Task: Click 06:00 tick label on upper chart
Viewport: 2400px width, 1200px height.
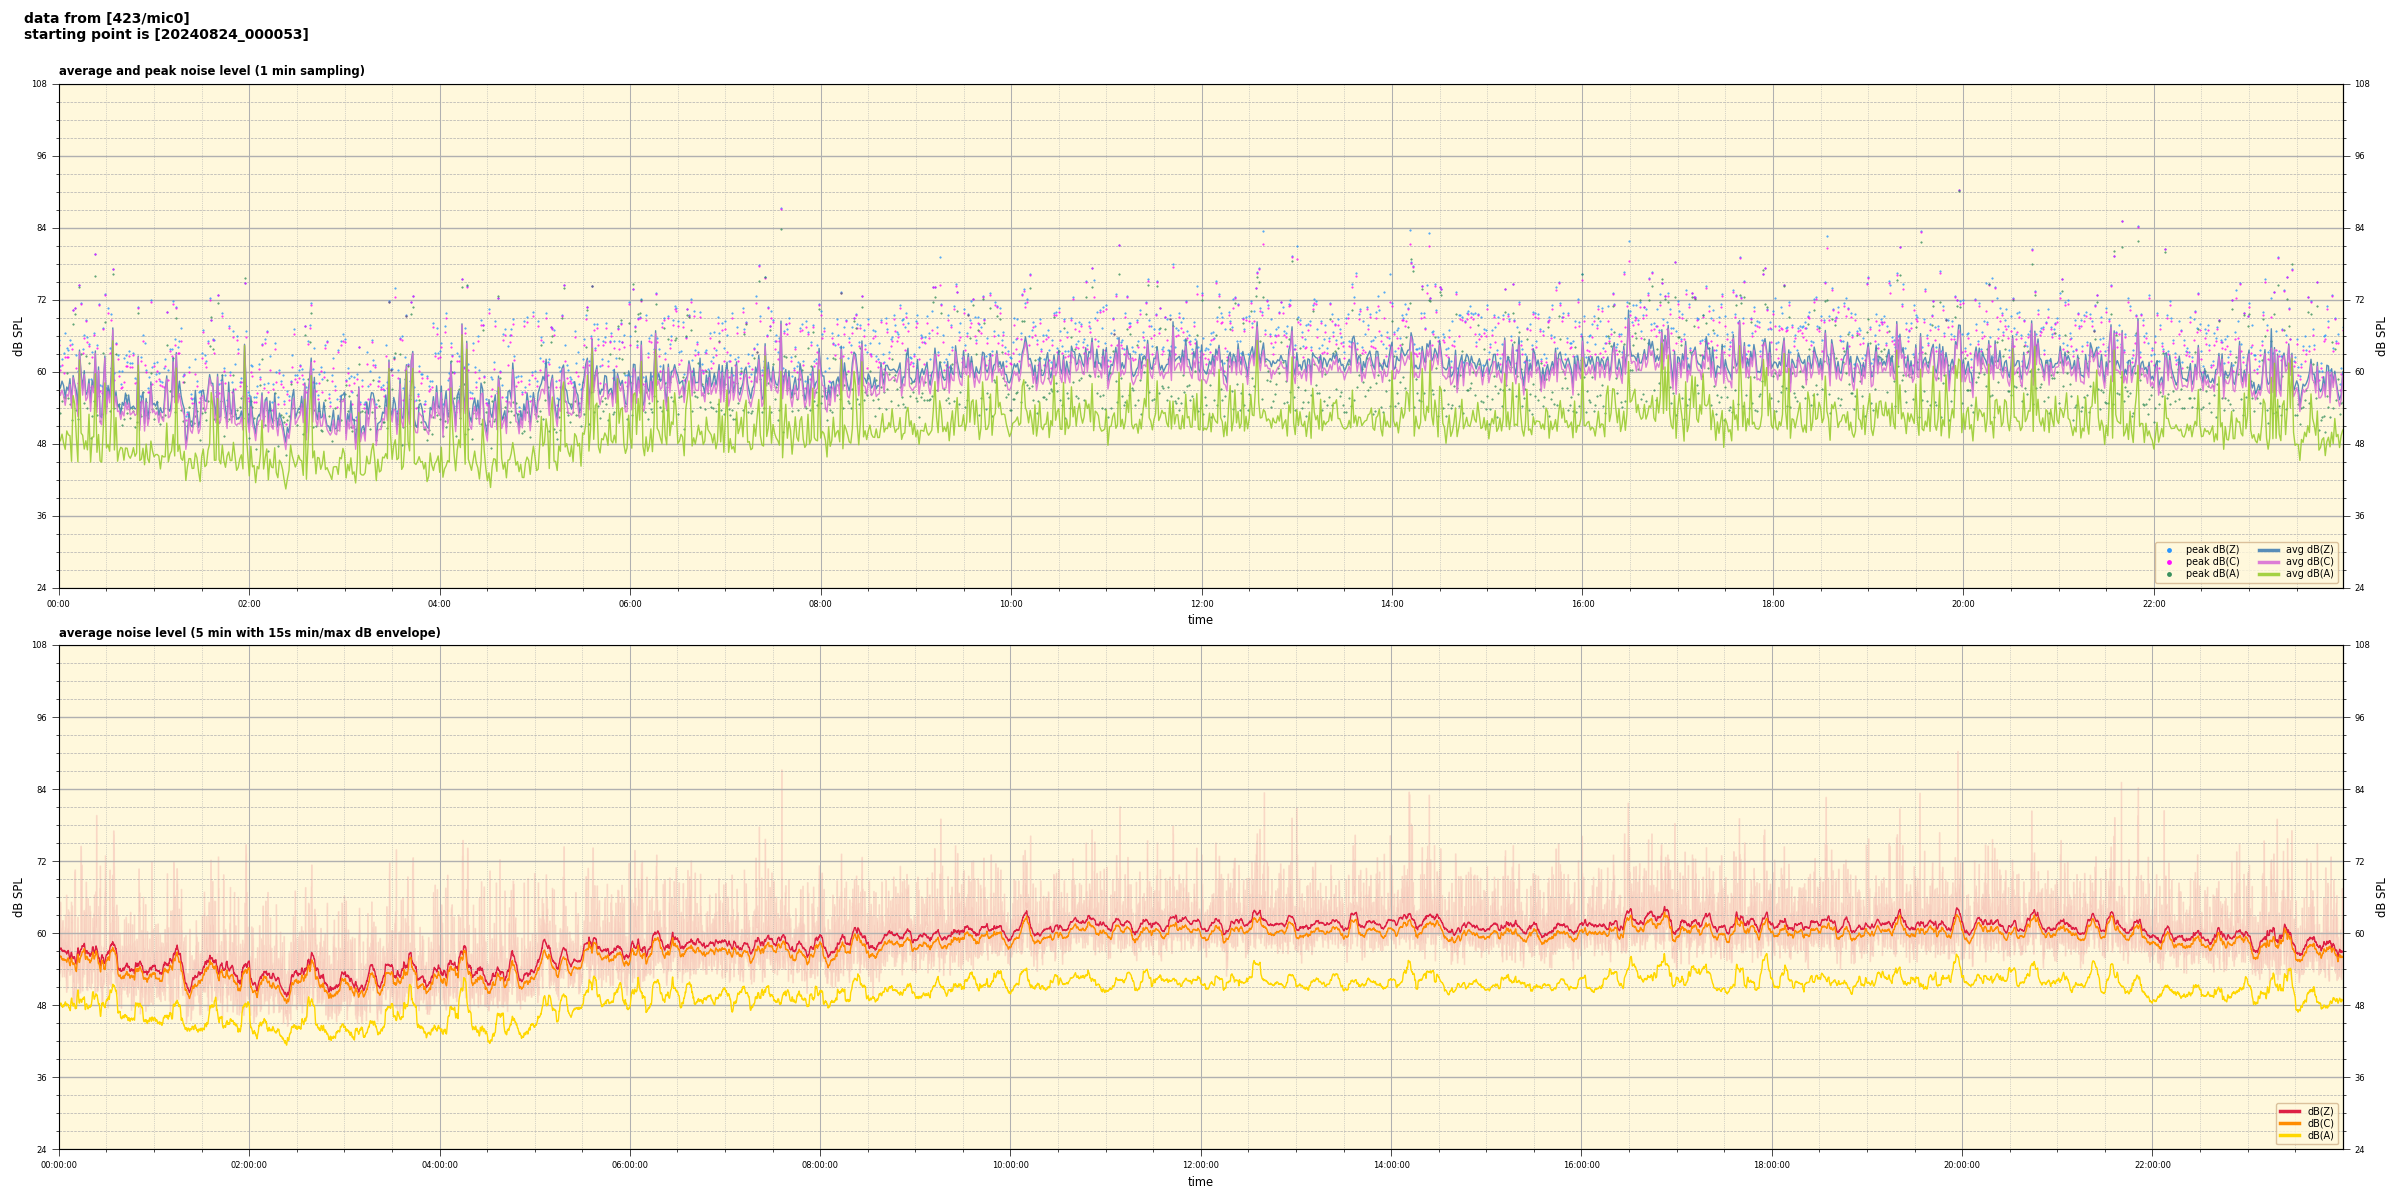Action: coord(630,604)
